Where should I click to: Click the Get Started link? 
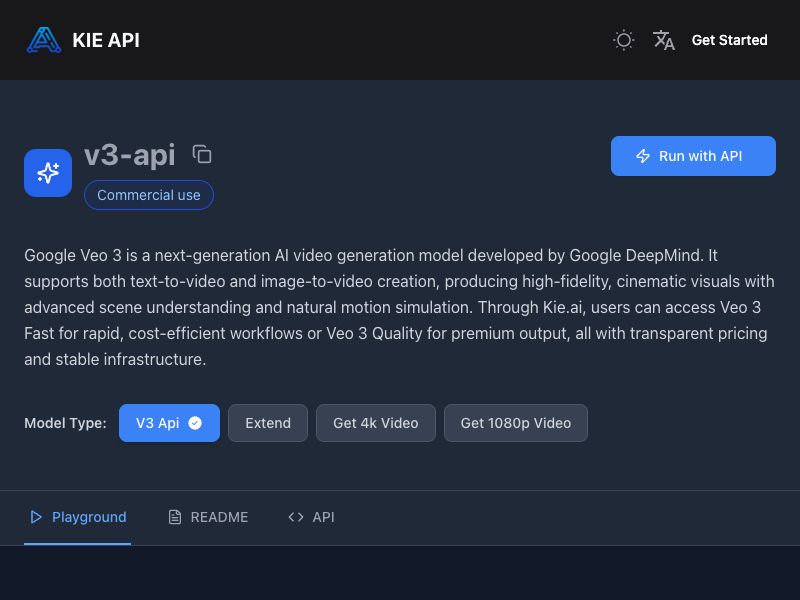(729, 40)
